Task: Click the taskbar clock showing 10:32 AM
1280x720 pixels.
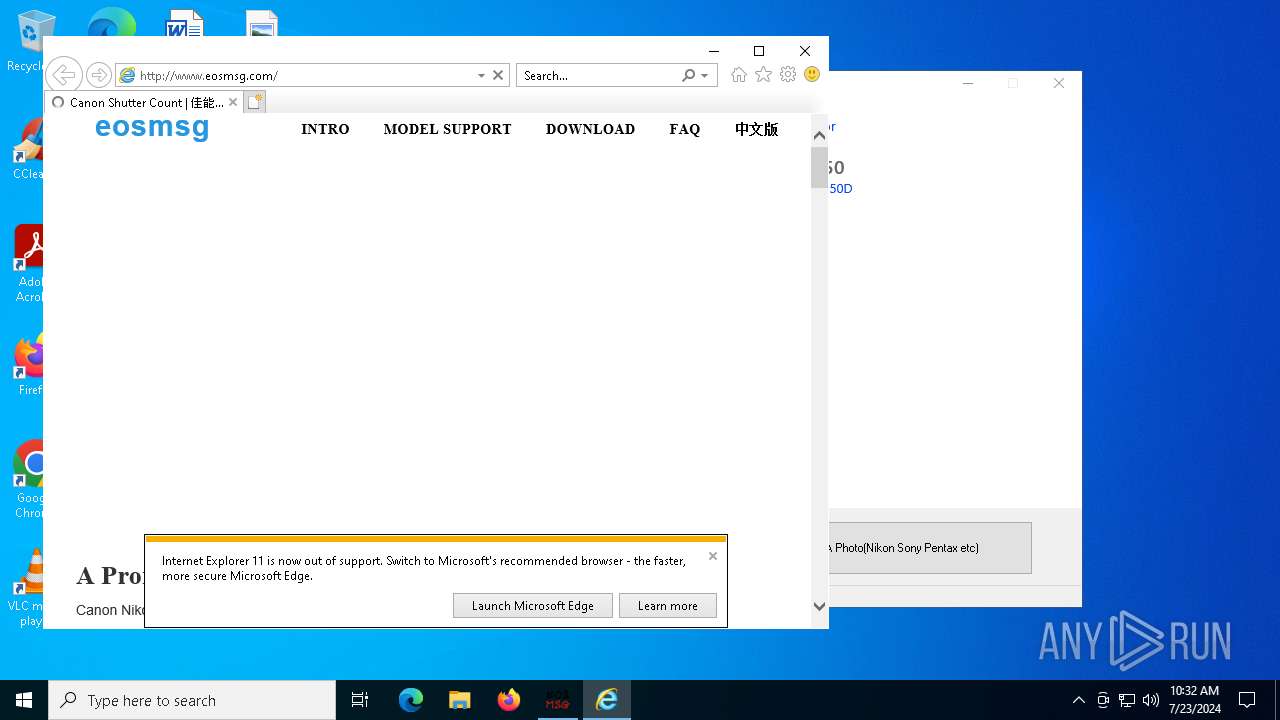Action: click(1194, 700)
